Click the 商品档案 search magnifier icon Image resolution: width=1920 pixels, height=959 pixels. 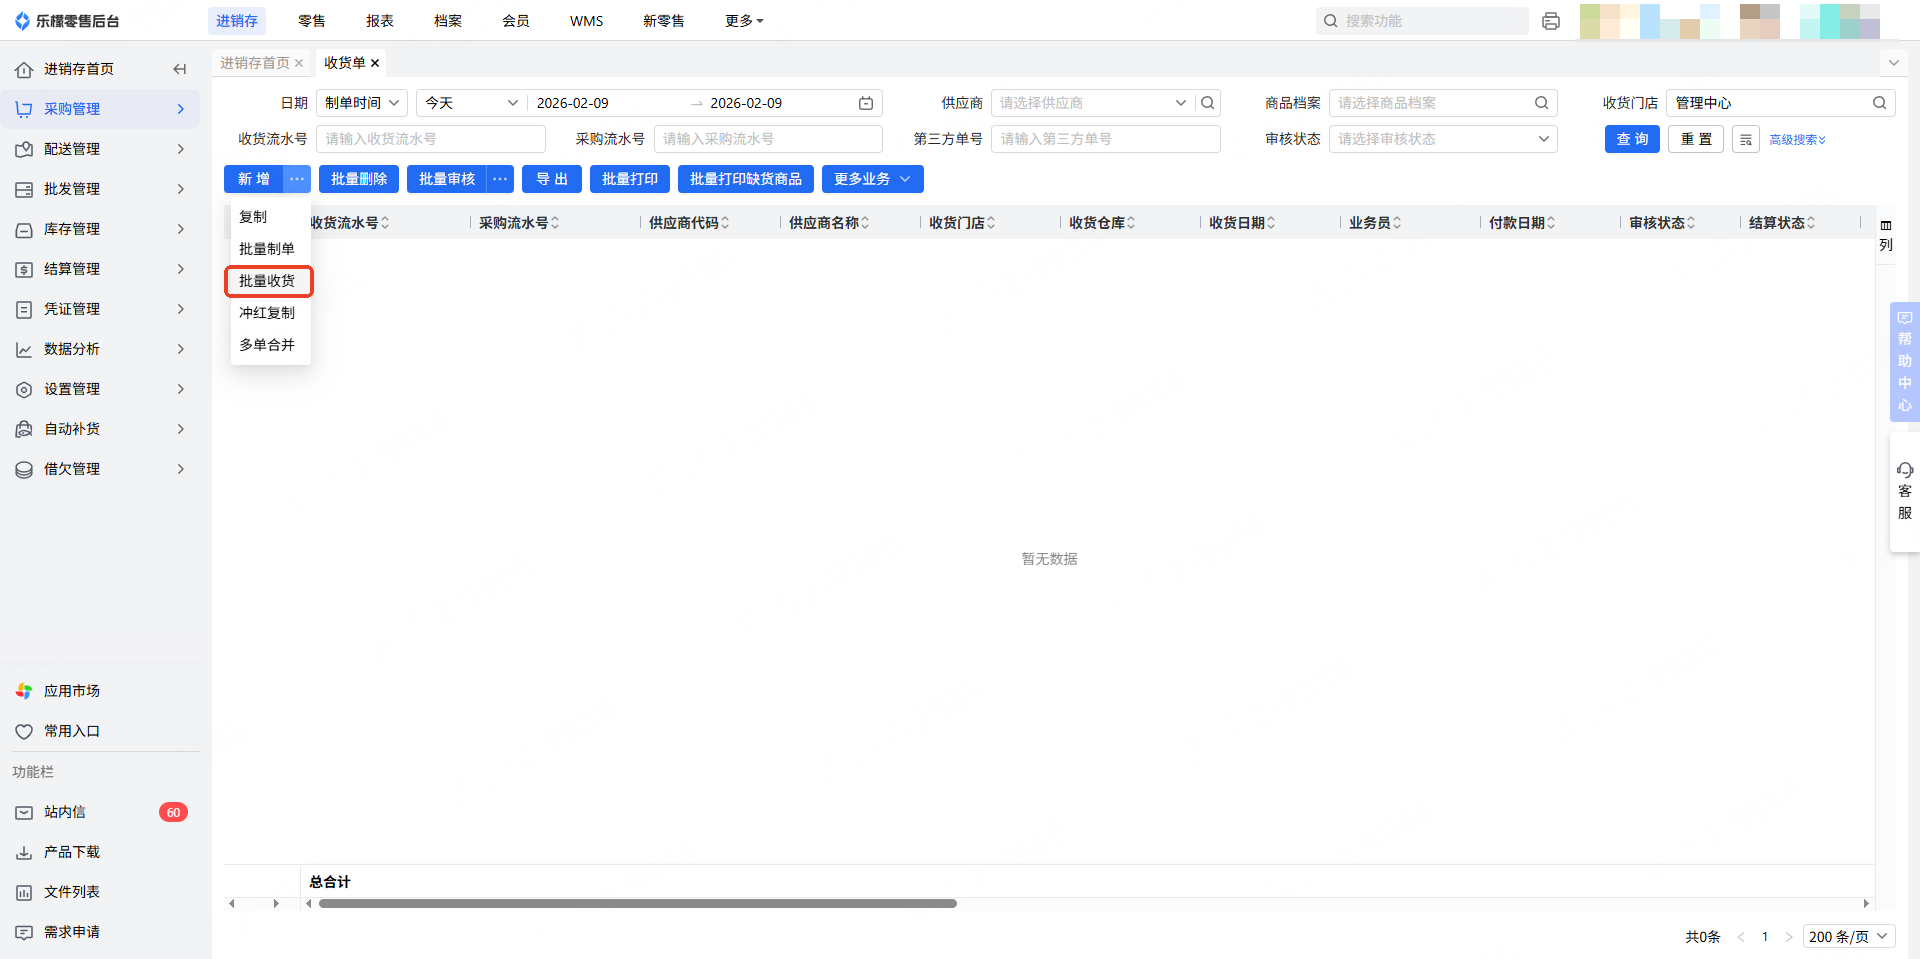[x=1542, y=103]
